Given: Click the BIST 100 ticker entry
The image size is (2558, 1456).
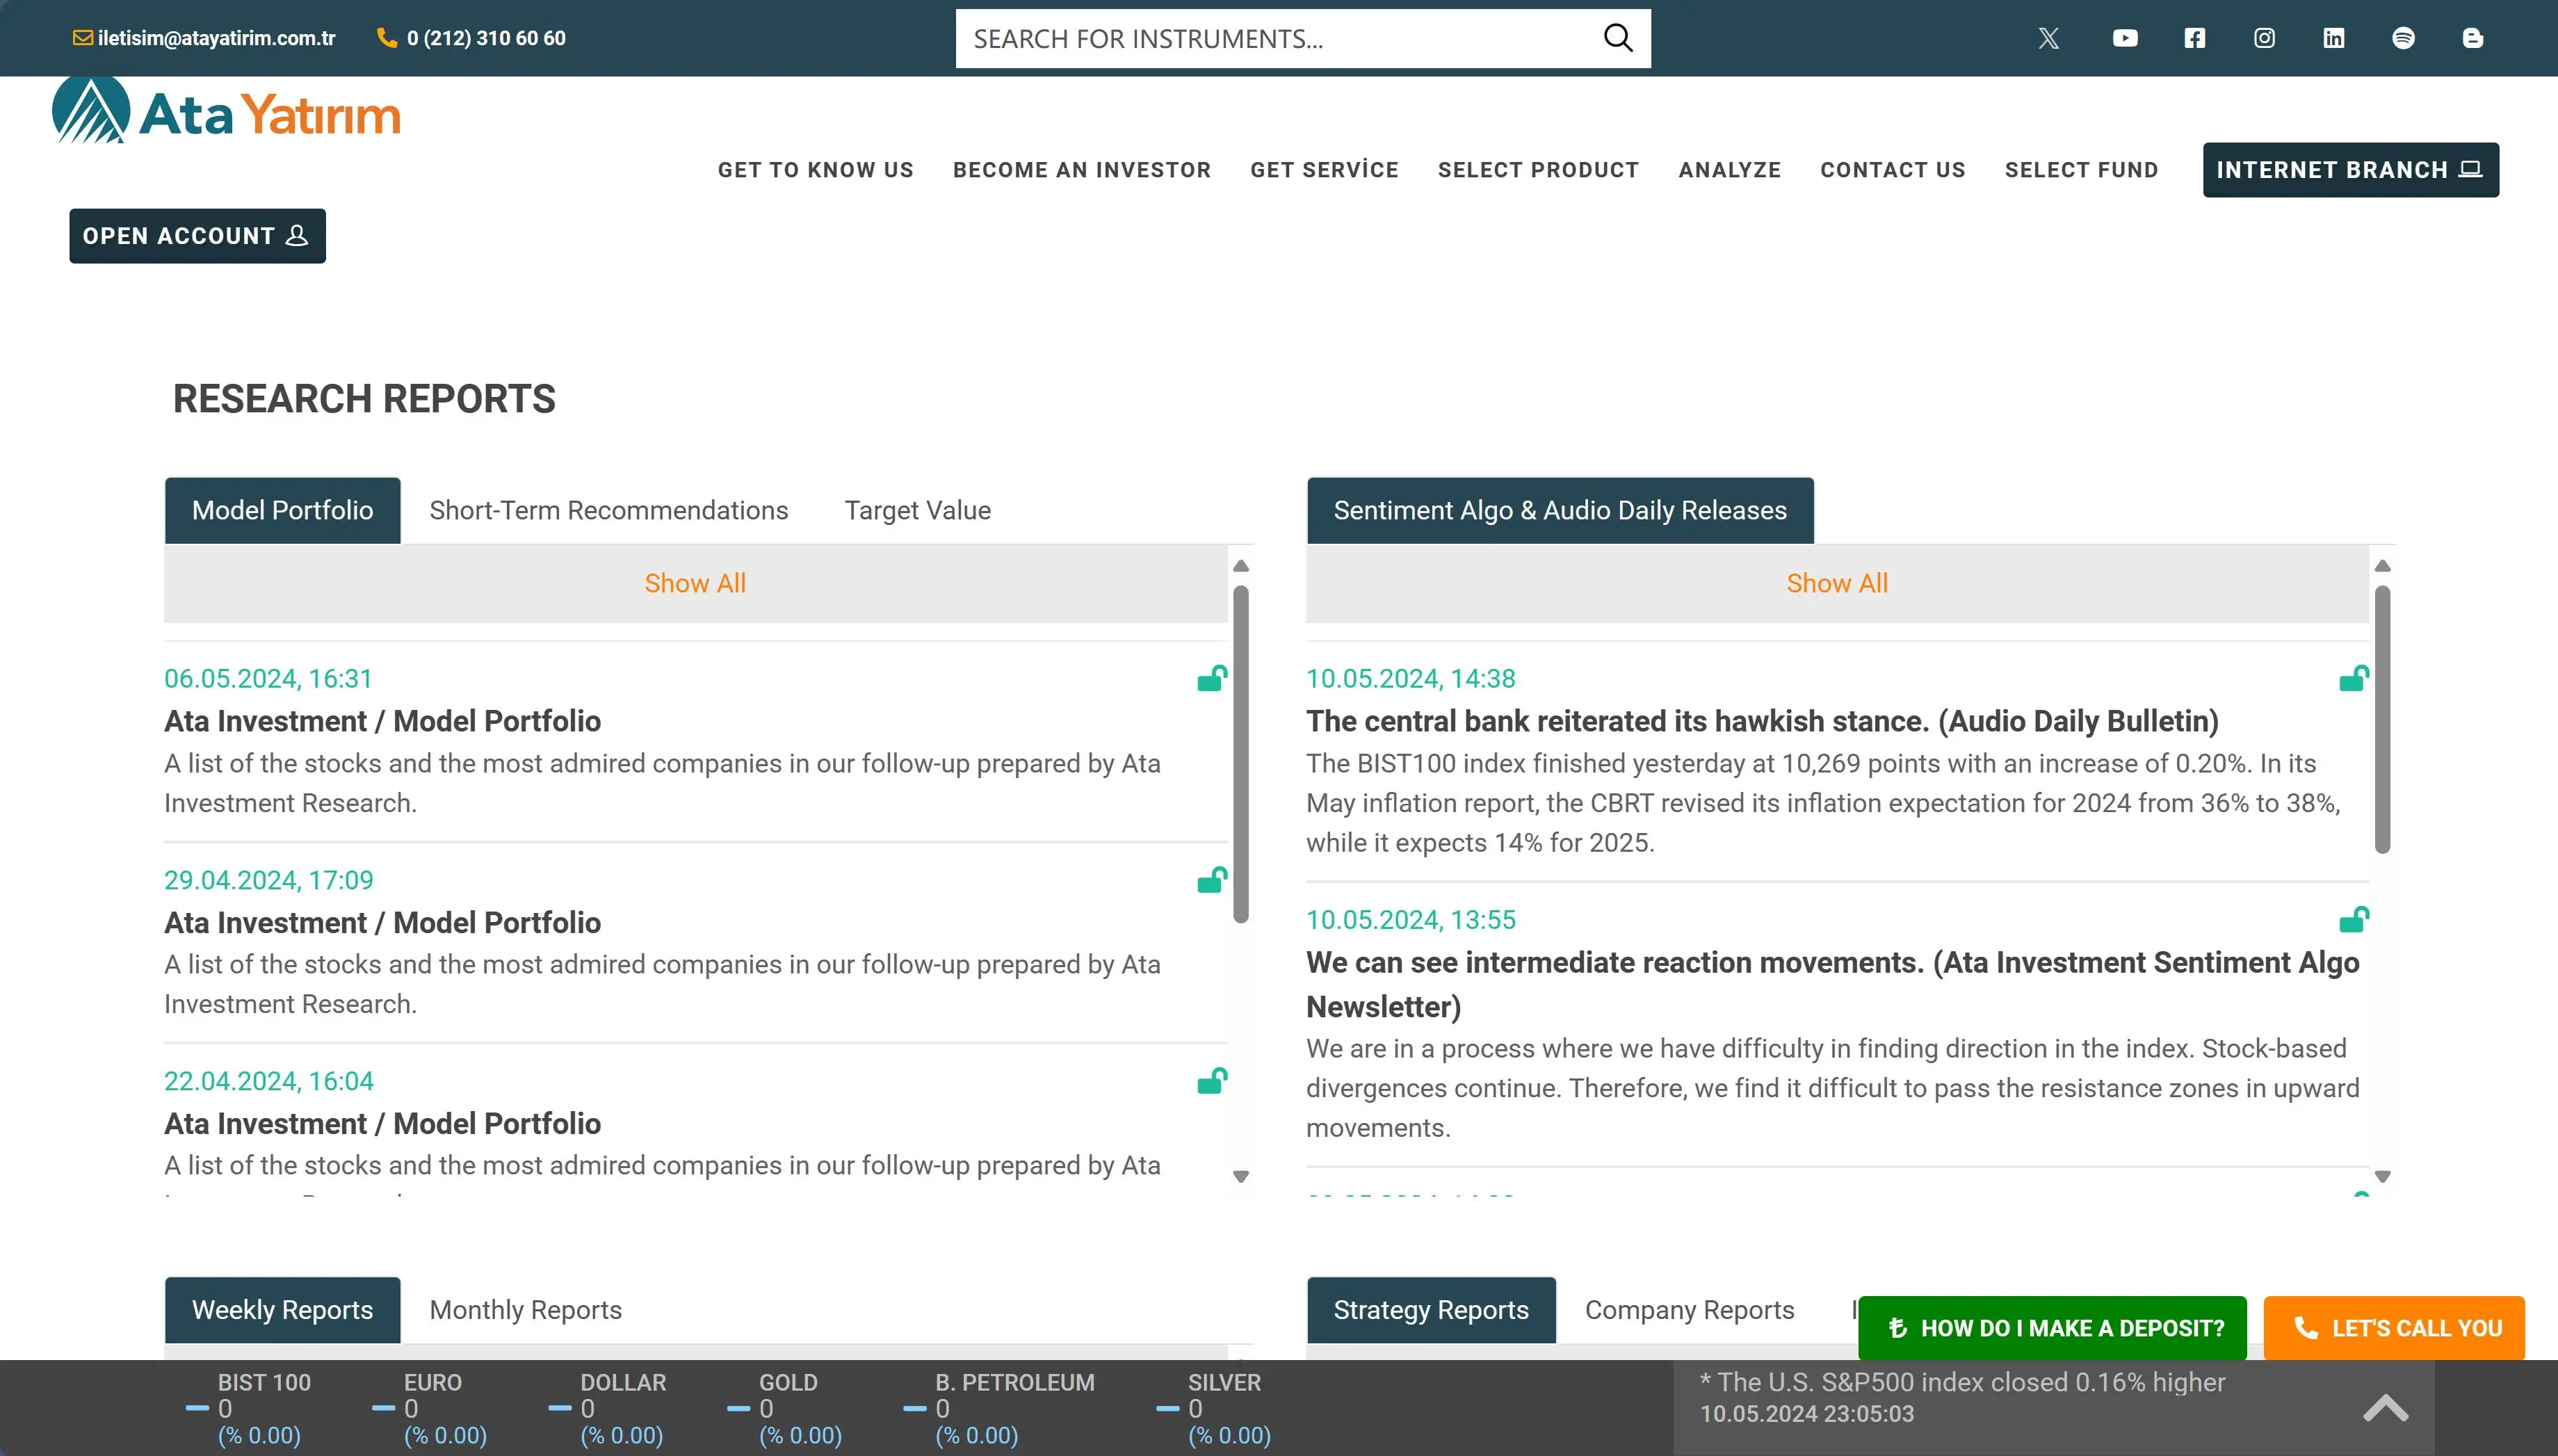Looking at the screenshot, I should [248, 1408].
